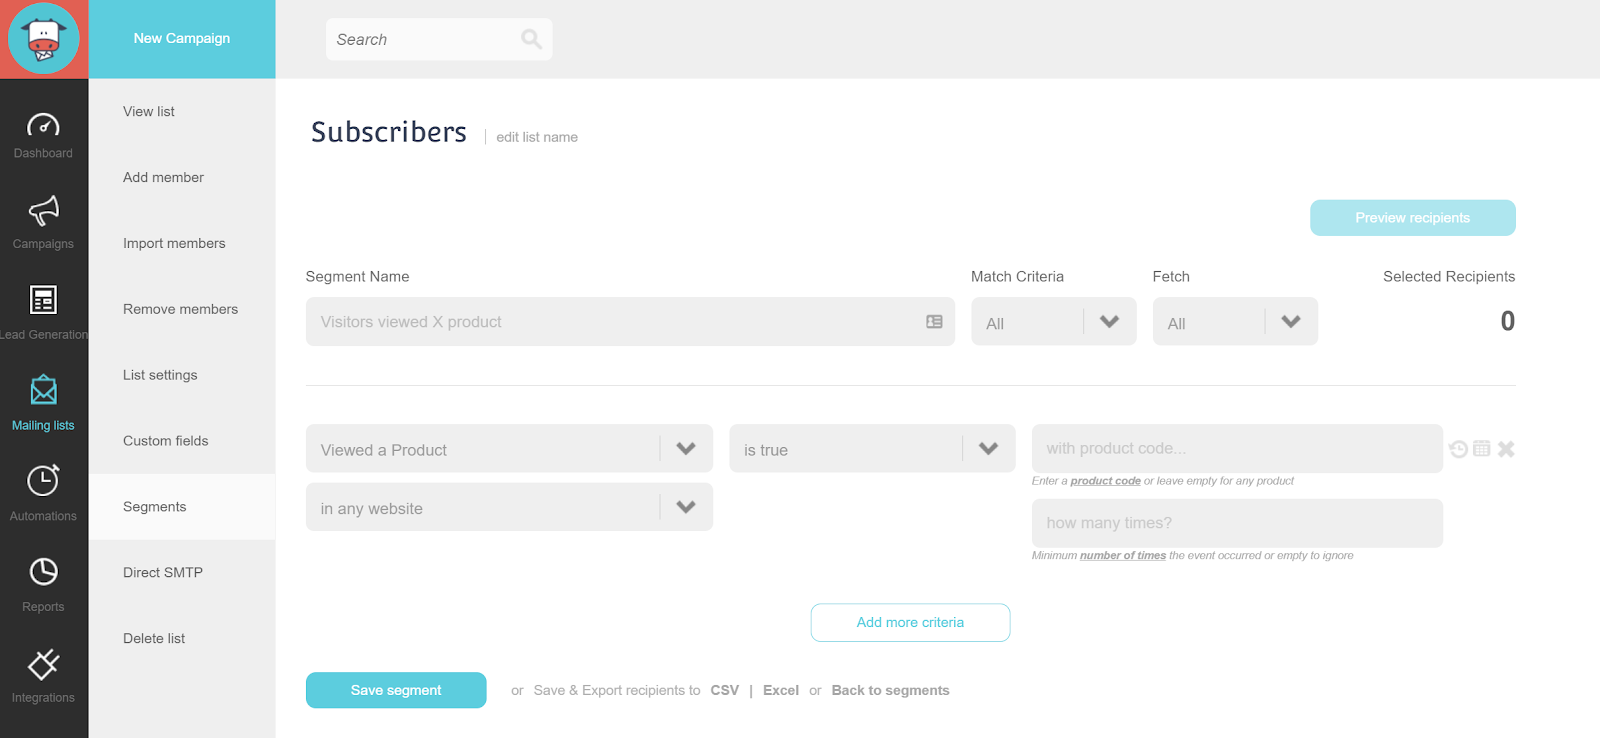
Task: Open Integrations plug icon
Action: coord(43,664)
